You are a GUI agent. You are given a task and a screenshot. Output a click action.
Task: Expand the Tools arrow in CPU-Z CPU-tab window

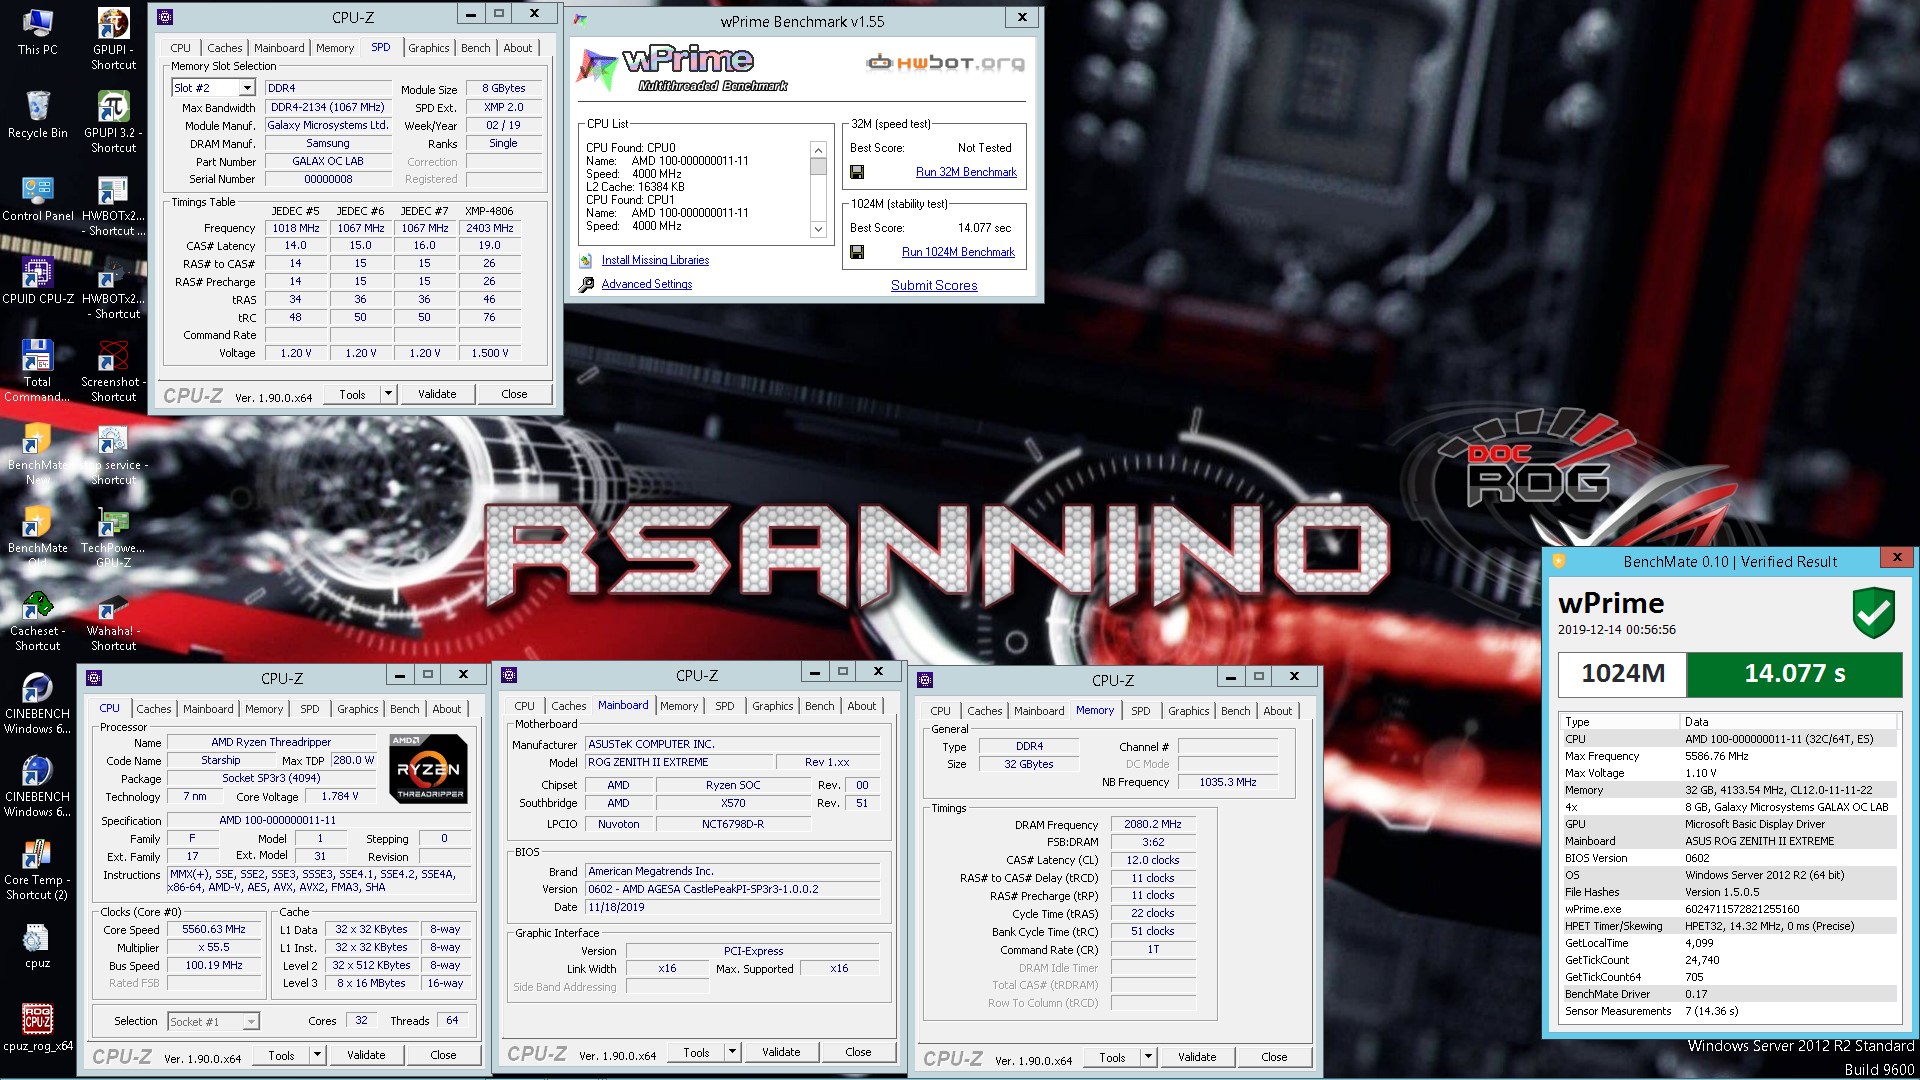point(317,1055)
